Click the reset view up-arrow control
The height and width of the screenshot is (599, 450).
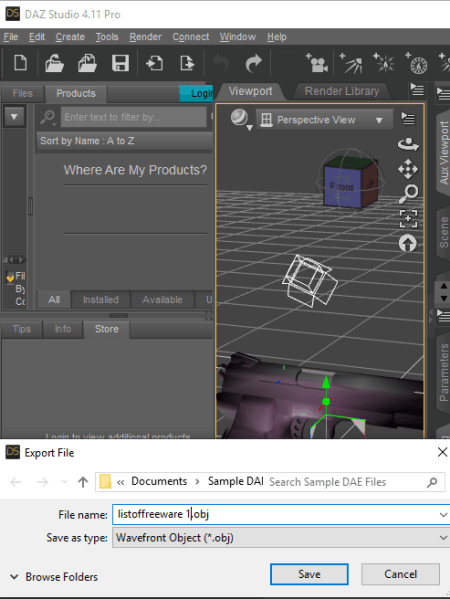408,243
